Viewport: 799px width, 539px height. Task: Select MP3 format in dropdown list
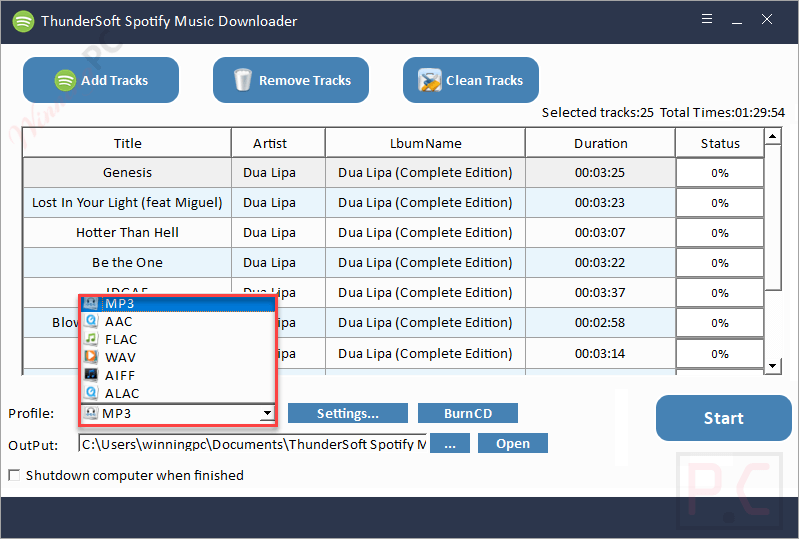178,304
